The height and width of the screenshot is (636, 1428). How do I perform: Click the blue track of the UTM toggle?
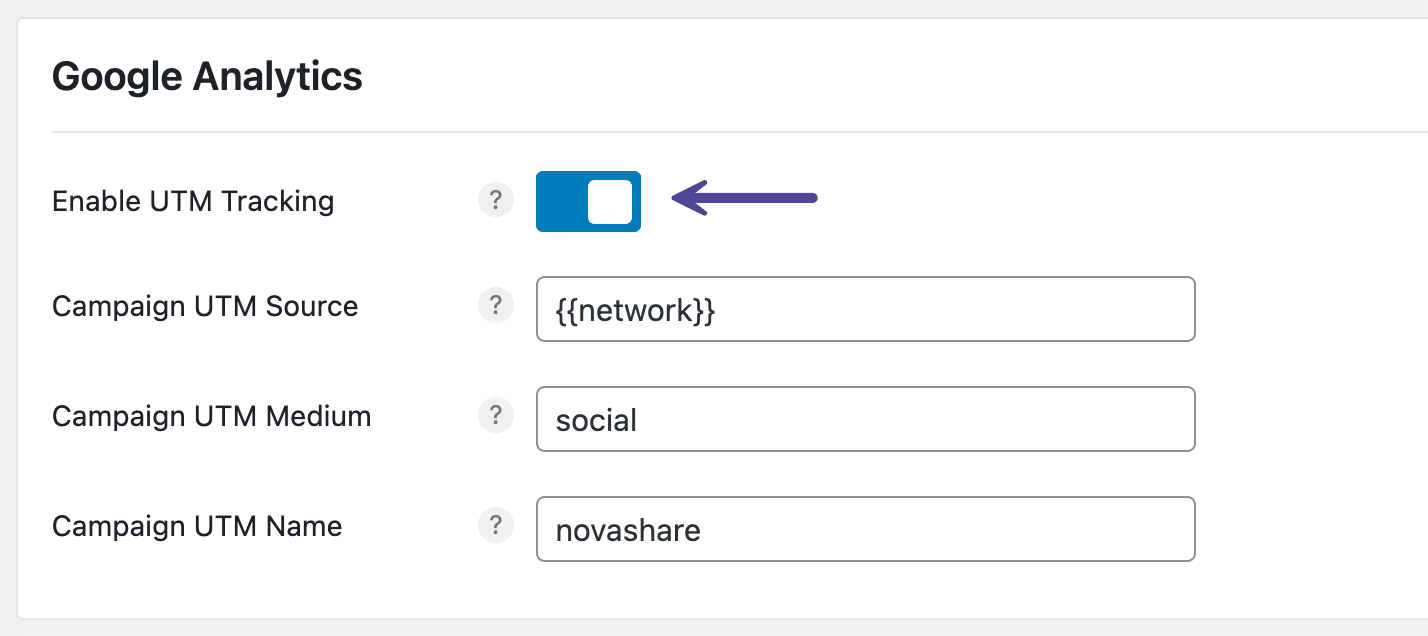point(560,201)
